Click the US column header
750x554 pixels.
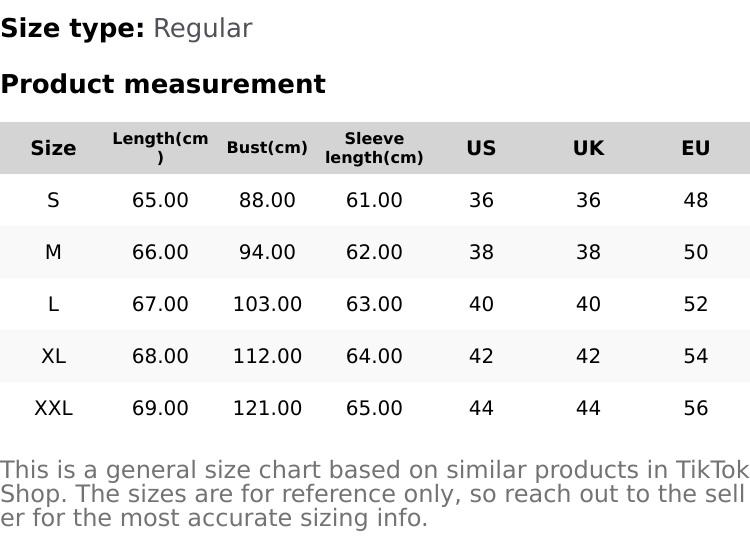pos(481,148)
